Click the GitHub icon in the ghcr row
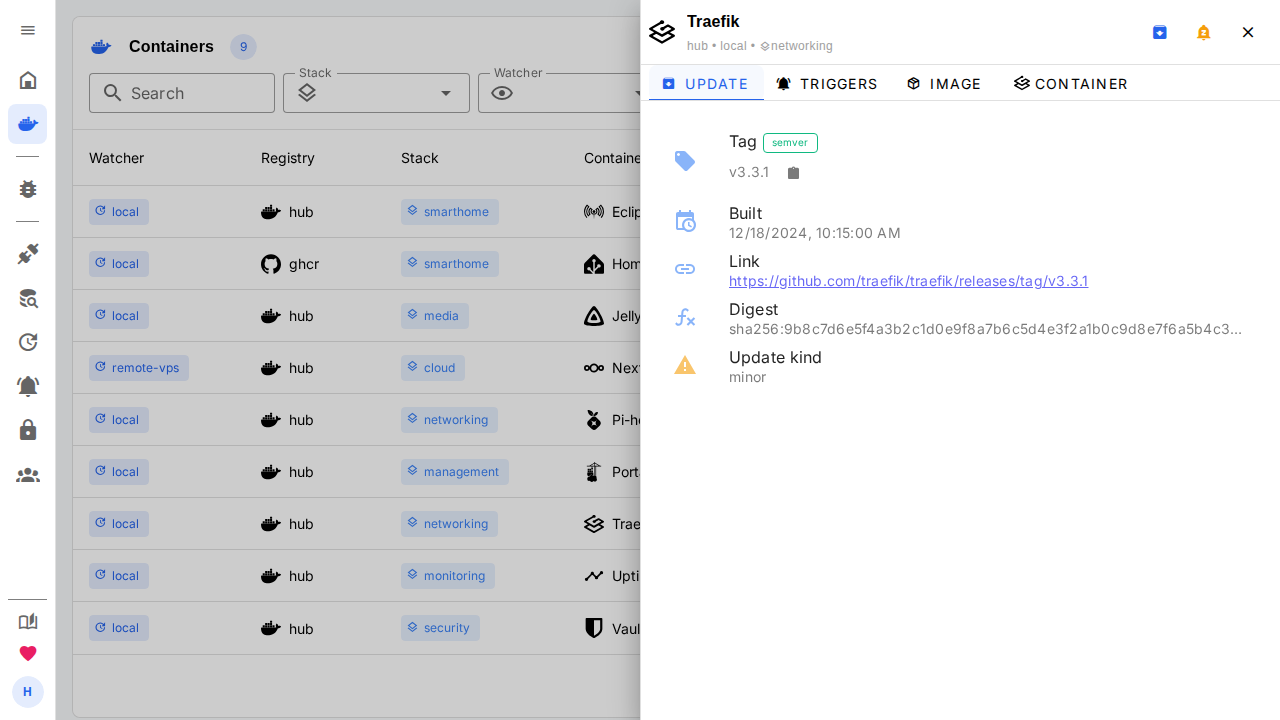Image resolution: width=1280 pixels, height=720 pixels. (271, 264)
